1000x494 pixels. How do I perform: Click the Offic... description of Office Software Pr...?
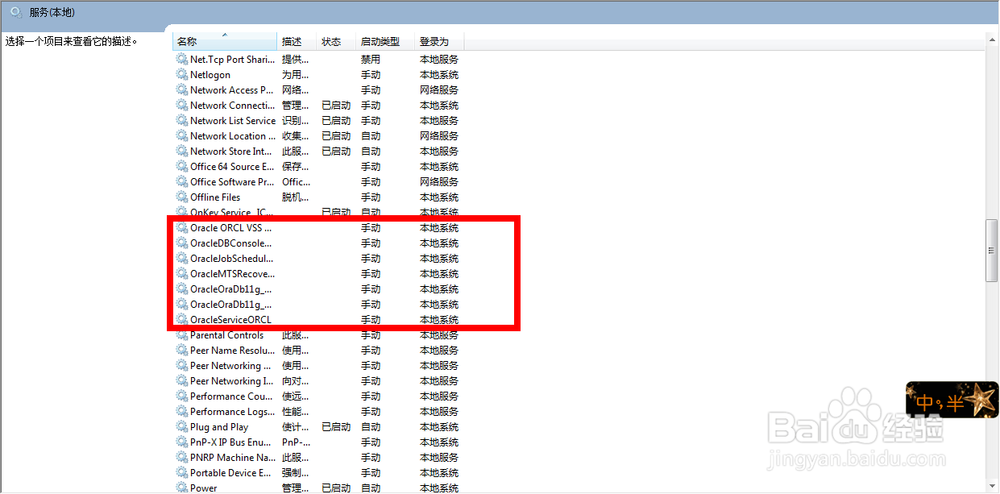pyautogui.click(x=296, y=182)
